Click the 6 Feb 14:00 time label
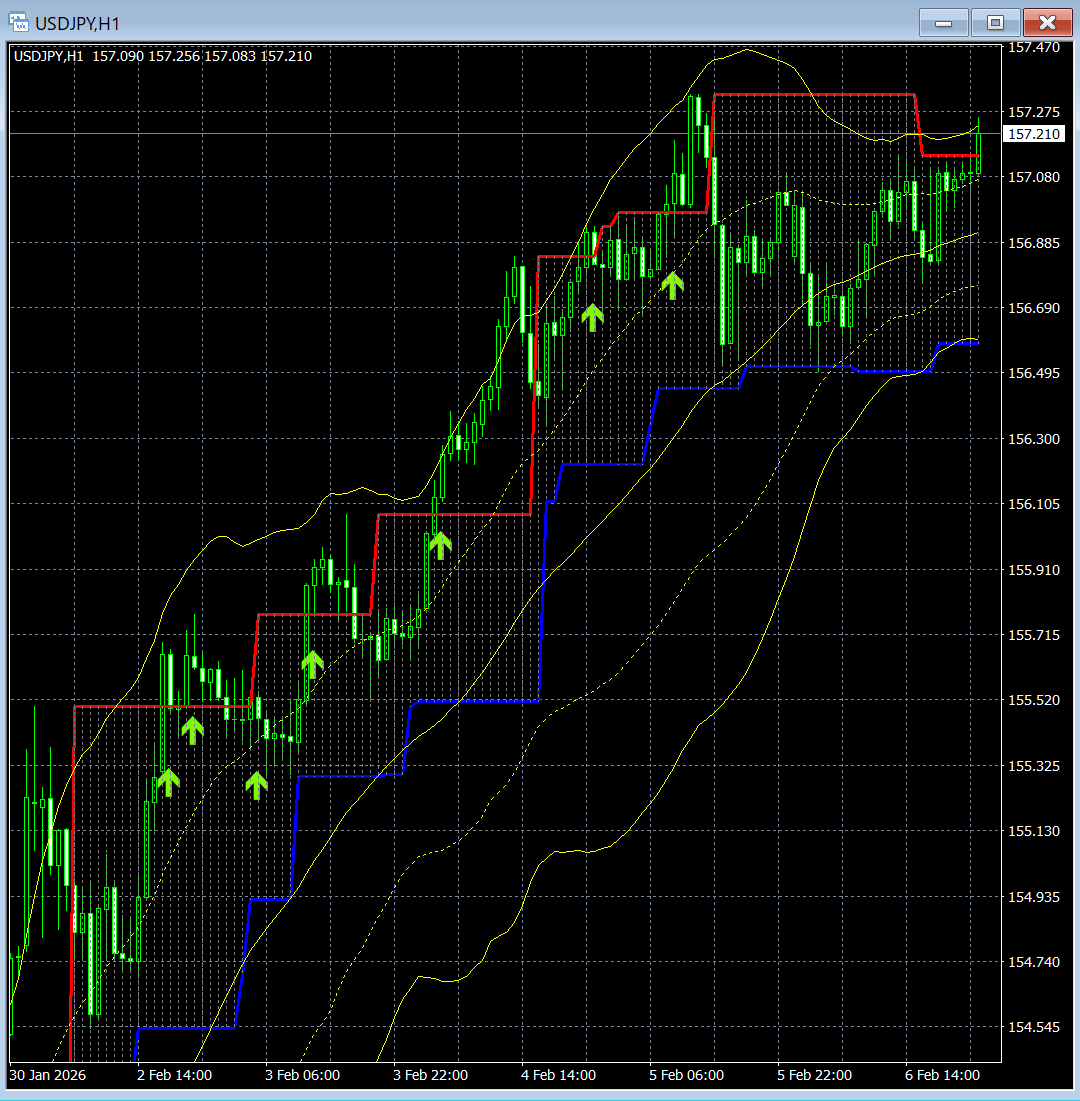The height and width of the screenshot is (1101, 1080). [942, 1075]
